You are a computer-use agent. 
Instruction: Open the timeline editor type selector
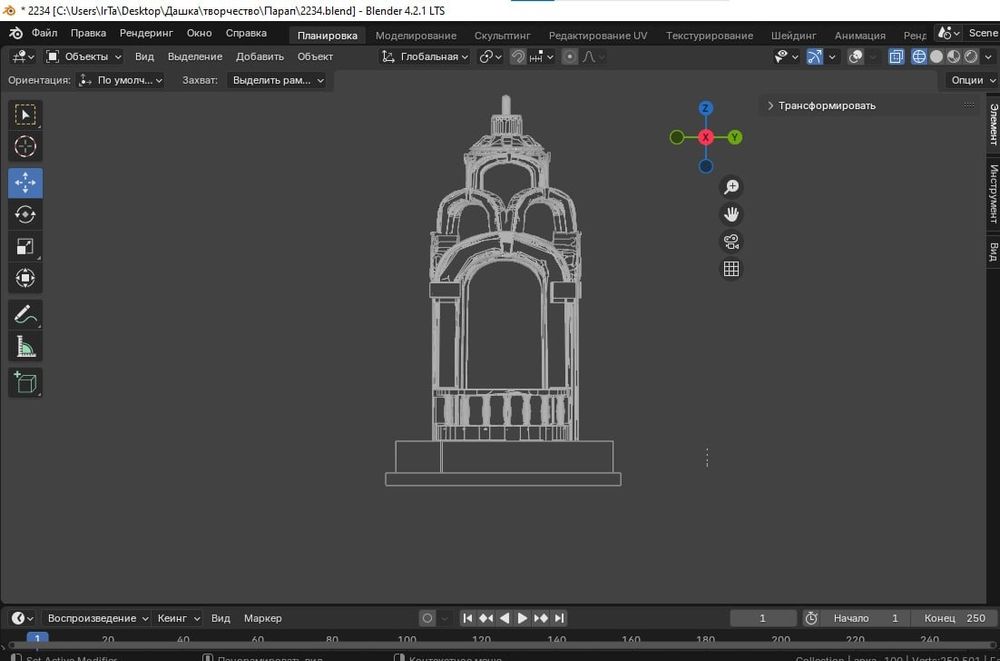click(x=22, y=618)
